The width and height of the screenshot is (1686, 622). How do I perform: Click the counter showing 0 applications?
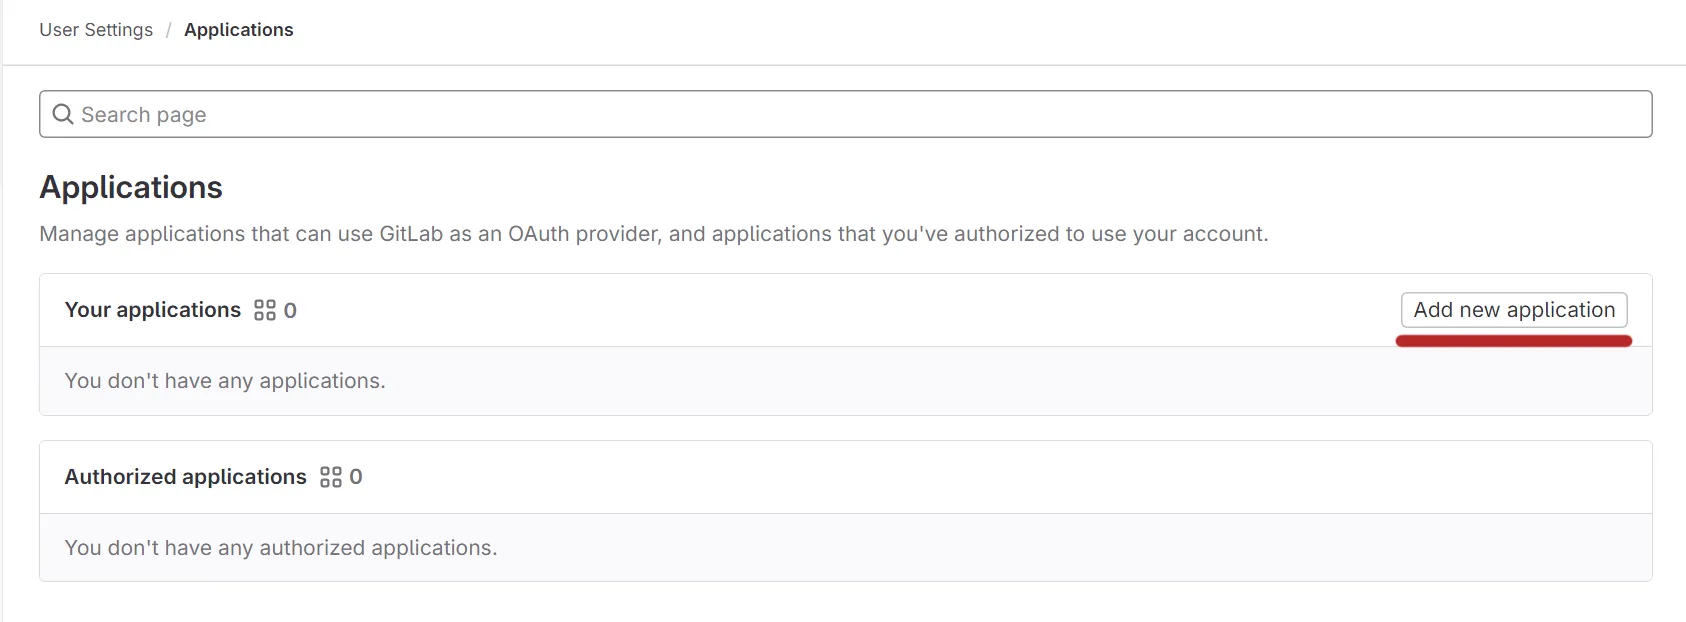click(x=290, y=311)
